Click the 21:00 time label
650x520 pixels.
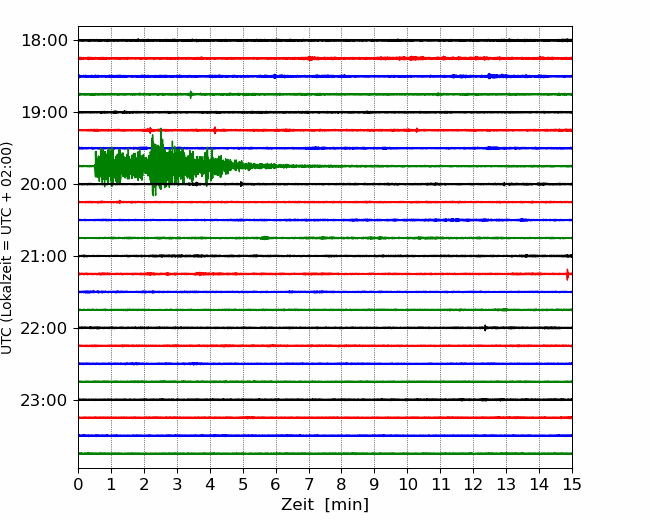(44, 257)
